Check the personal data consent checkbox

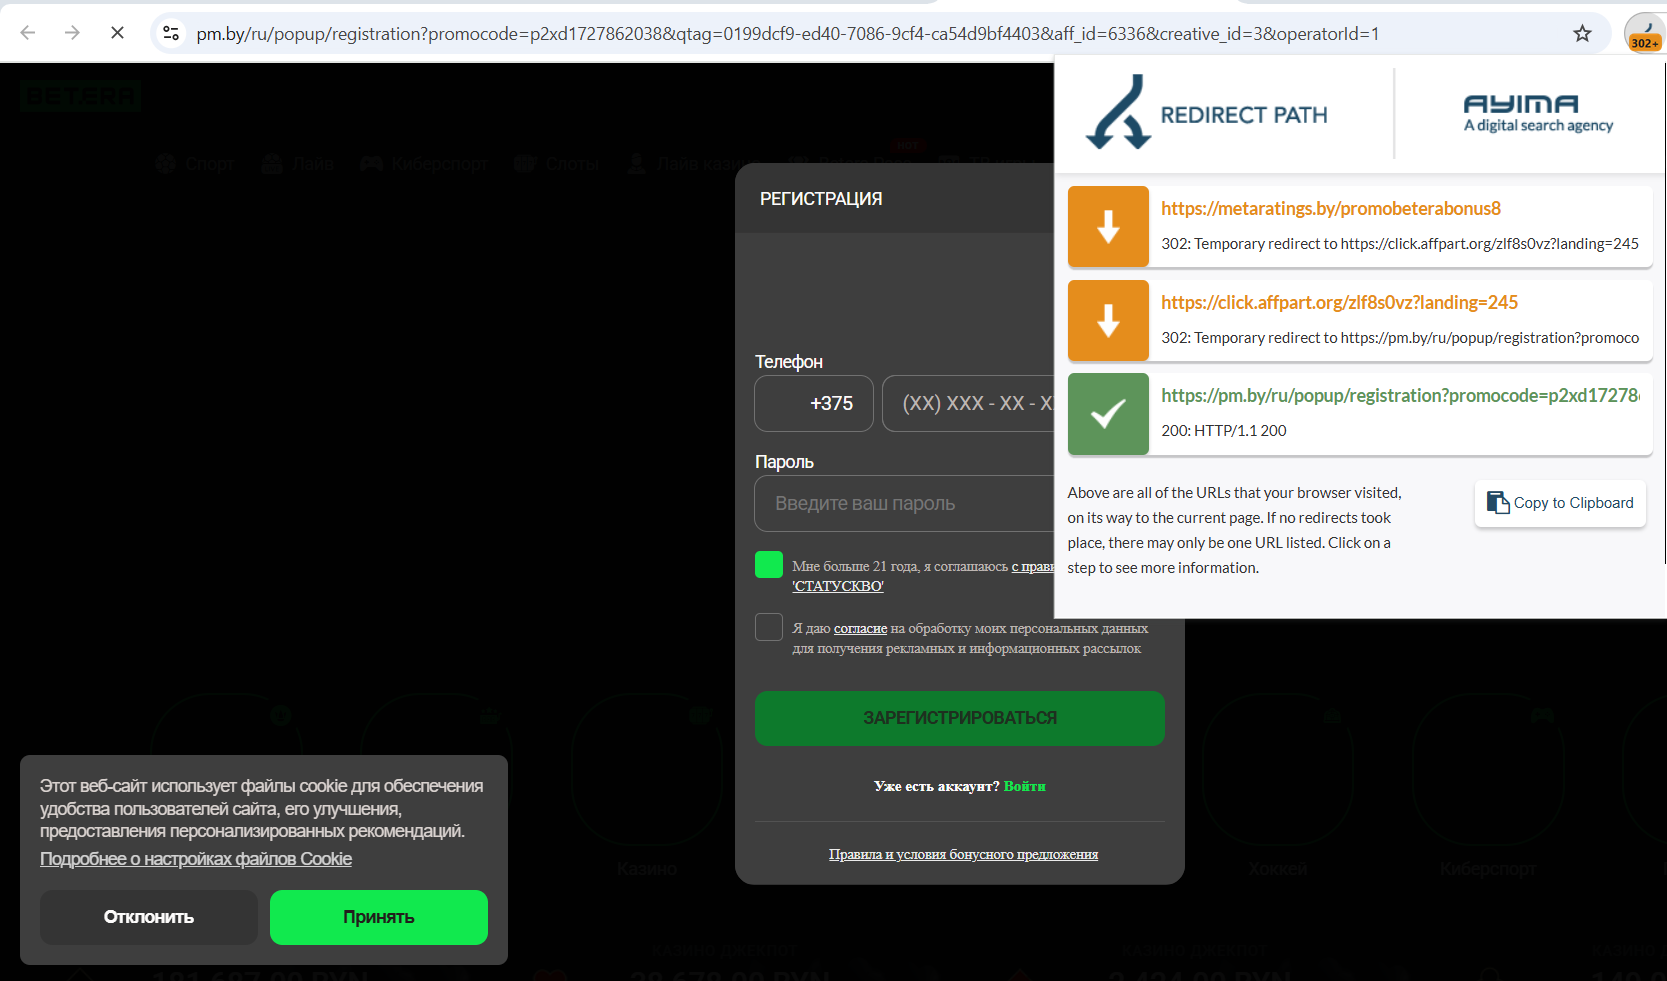pyautogui.click(x=769, y=627)
